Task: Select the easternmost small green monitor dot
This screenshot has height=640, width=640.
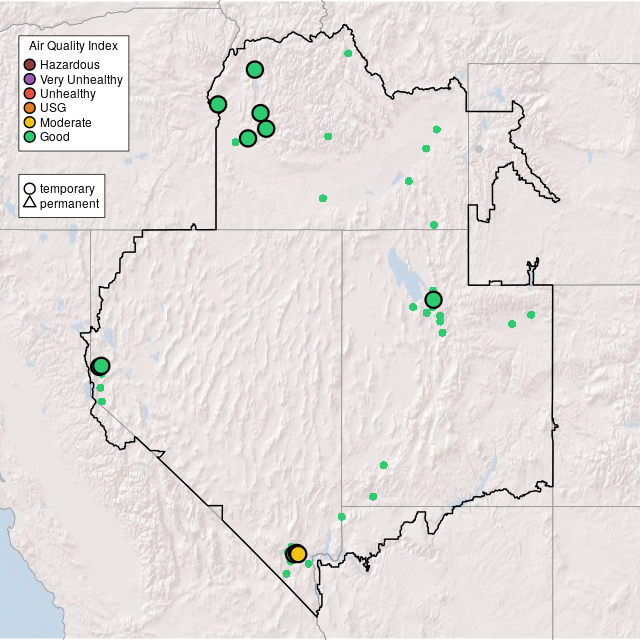Action: [531, 315]
